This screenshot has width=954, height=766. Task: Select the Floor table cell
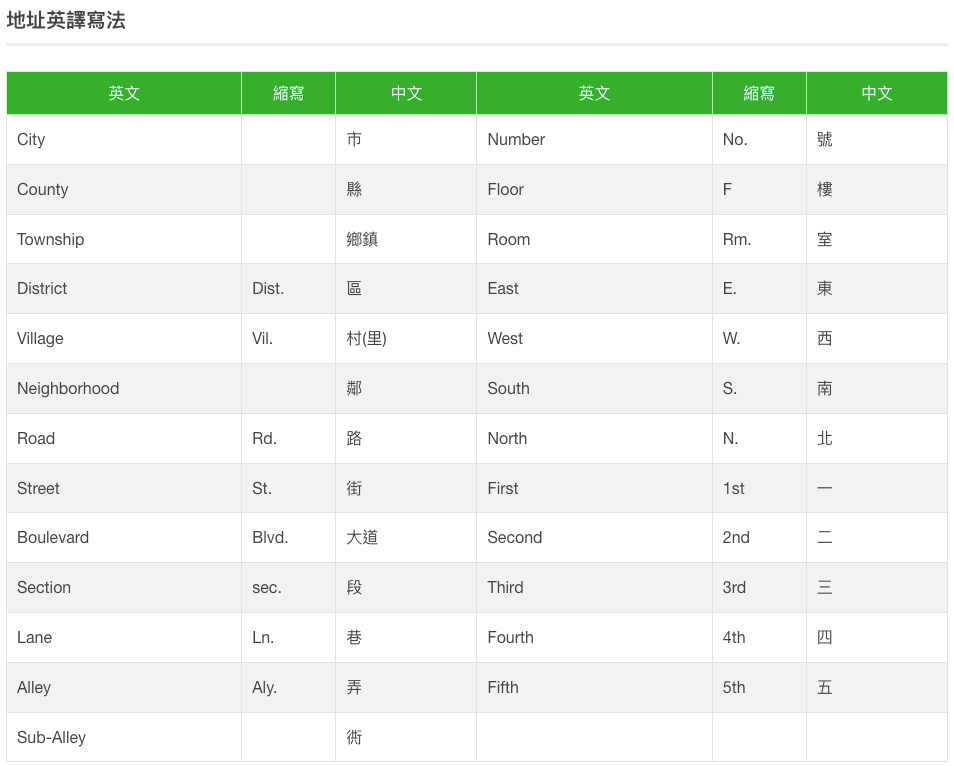(506, 189)
